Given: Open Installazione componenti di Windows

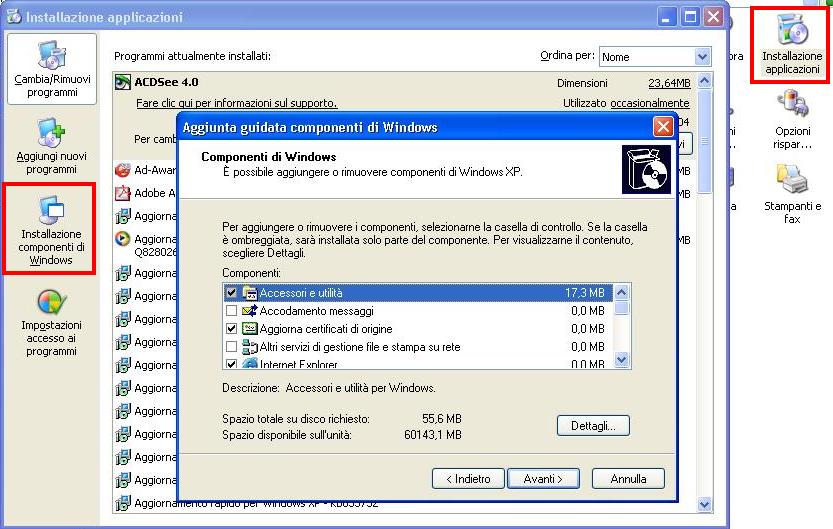Looking at the screenshot, I should pyautogui.click(x=50, y=229).
